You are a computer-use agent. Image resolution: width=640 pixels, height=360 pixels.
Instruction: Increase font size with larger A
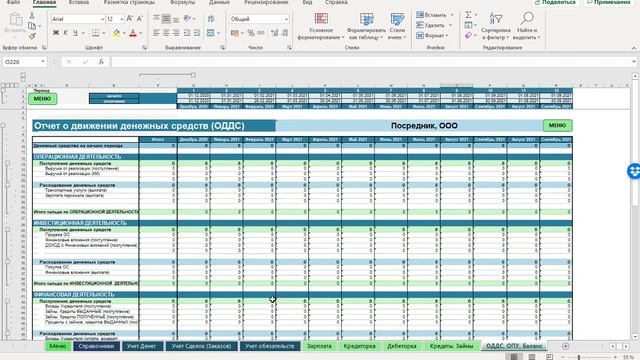point(130,19)
